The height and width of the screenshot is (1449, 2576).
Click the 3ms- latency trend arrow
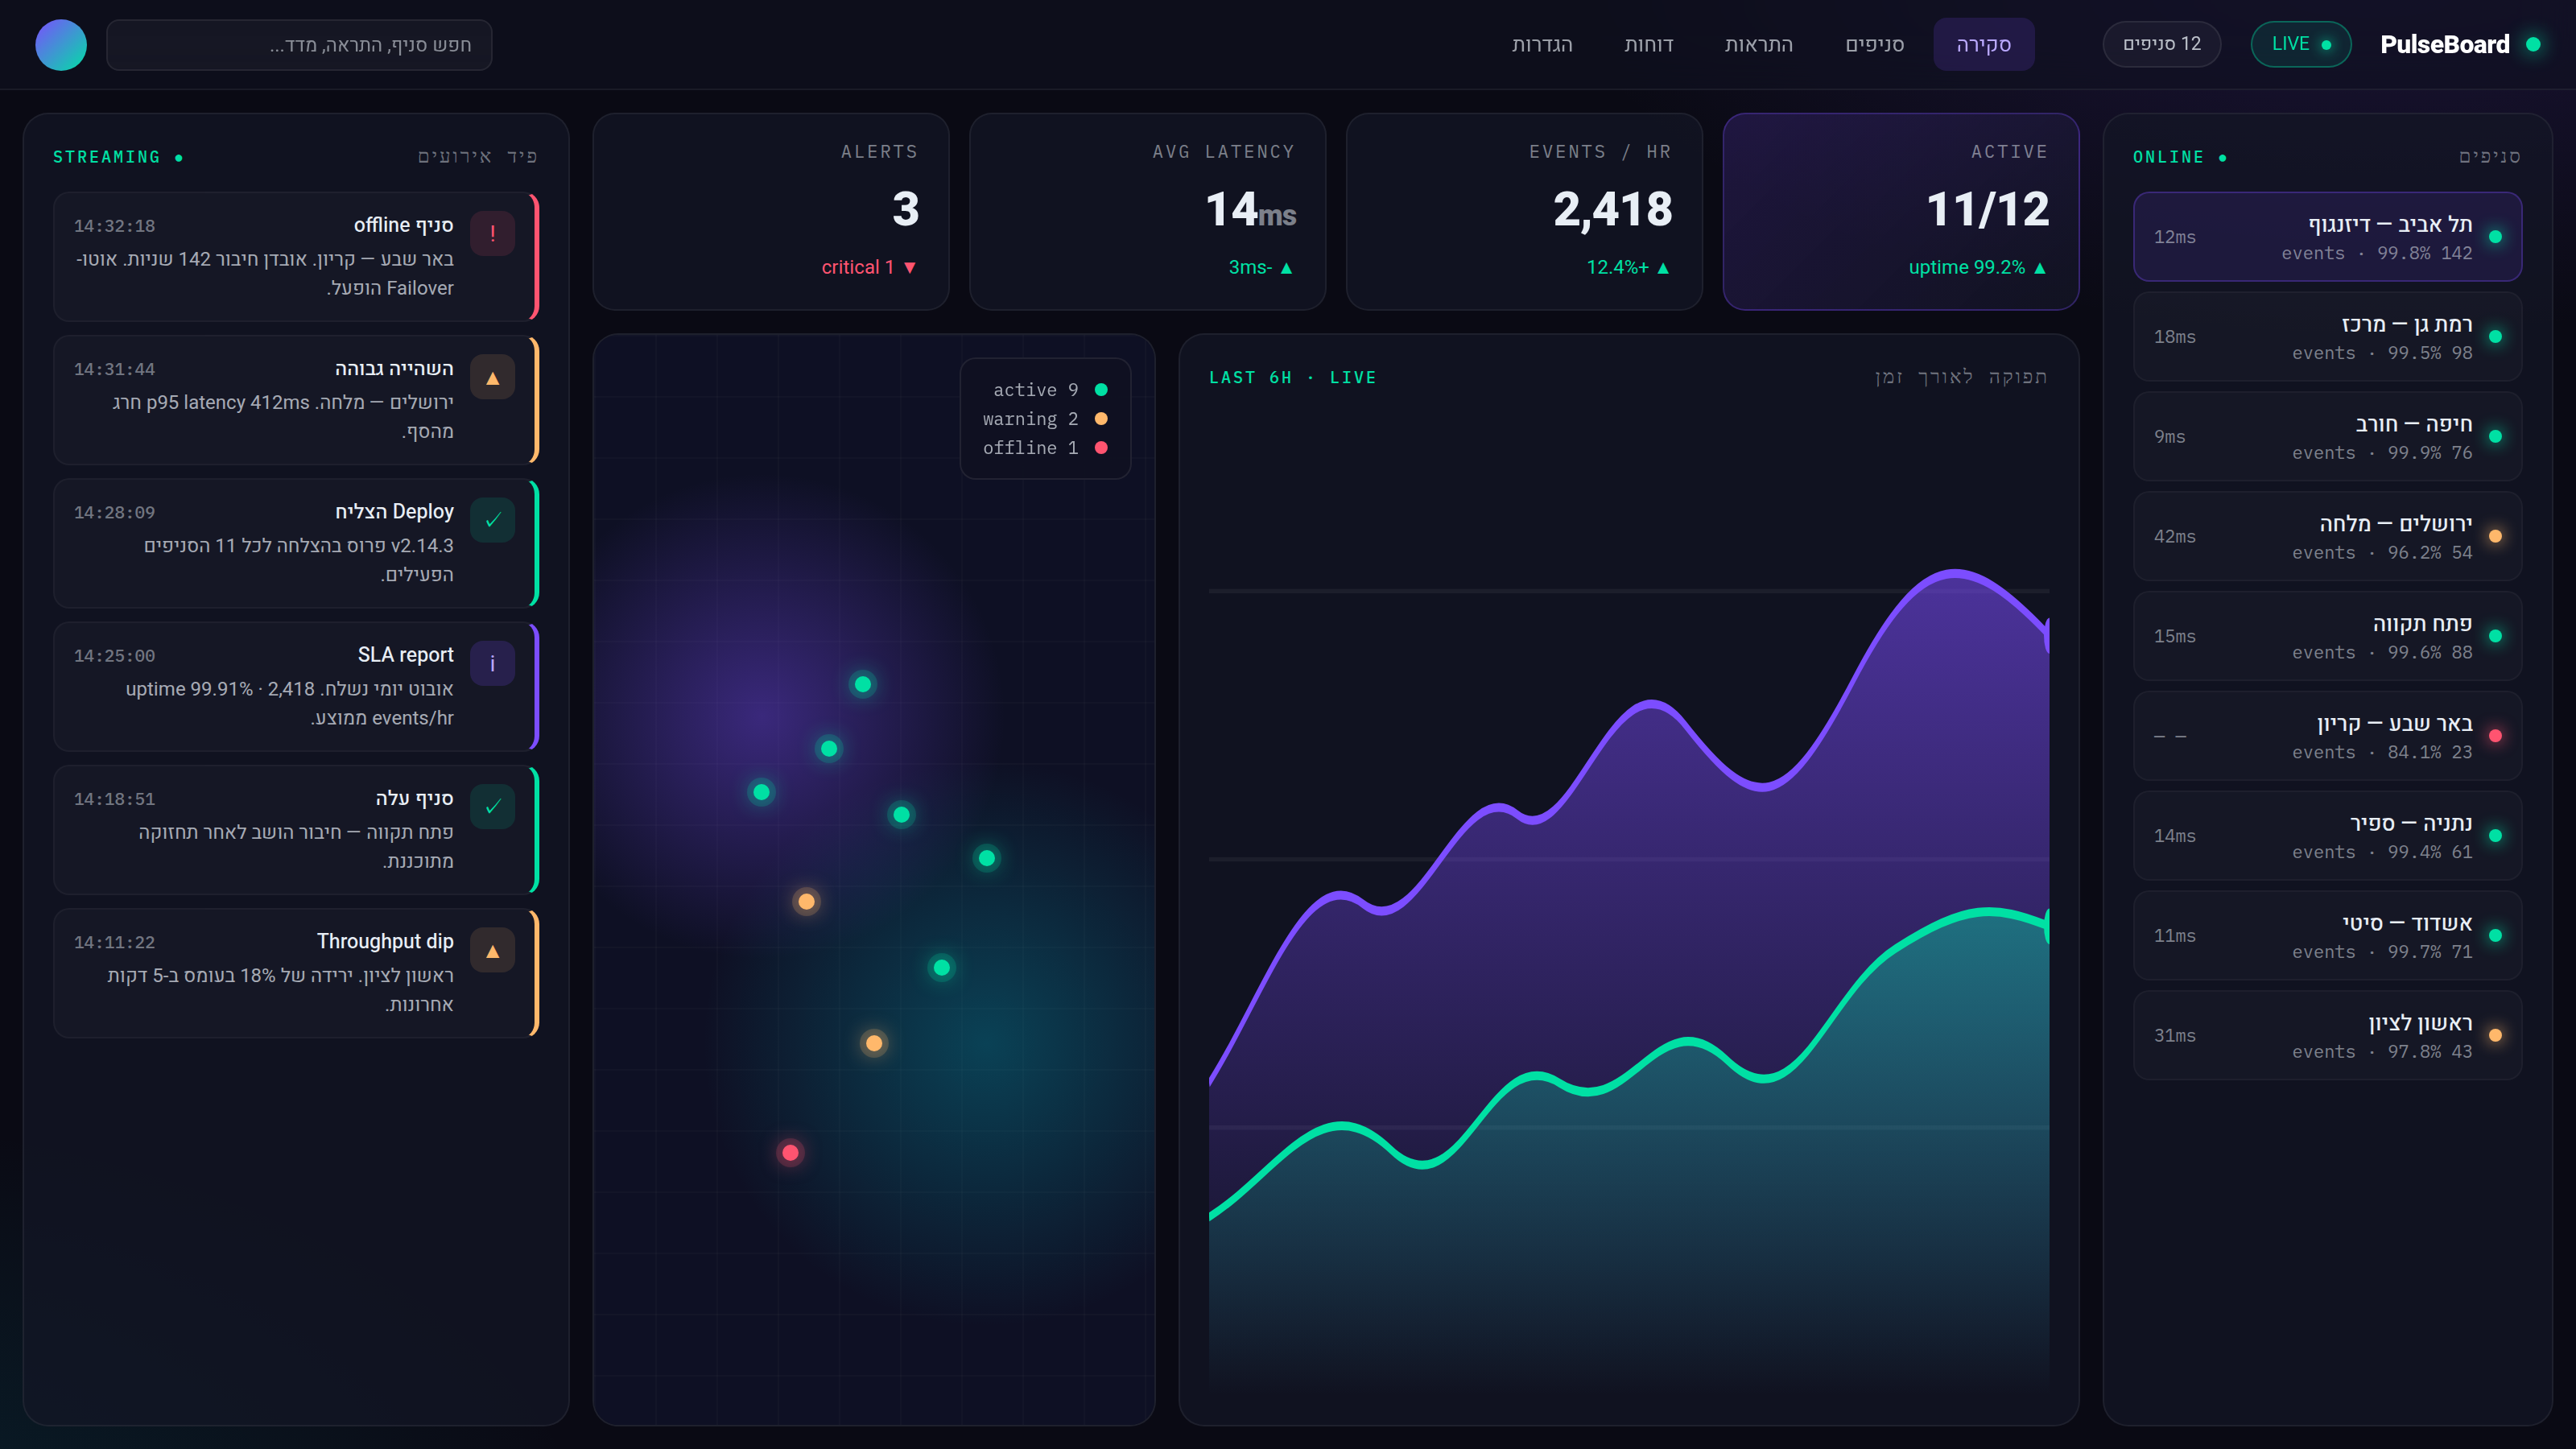coord(1286,268)
